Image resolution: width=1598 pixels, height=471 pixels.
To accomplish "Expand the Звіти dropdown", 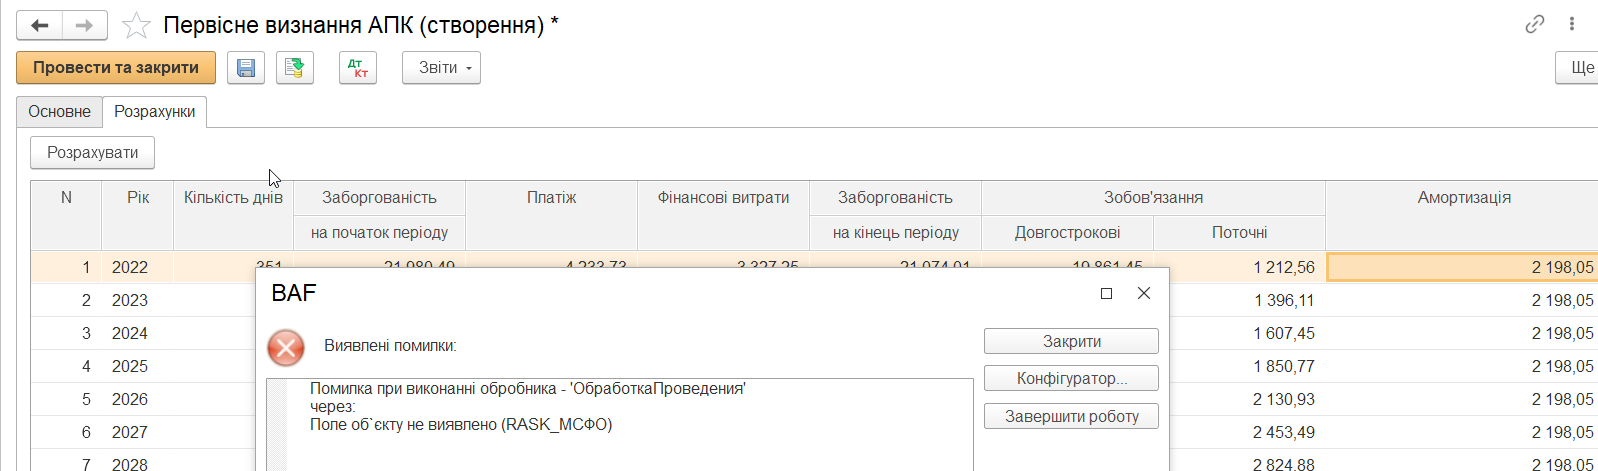I will (442, 68).
